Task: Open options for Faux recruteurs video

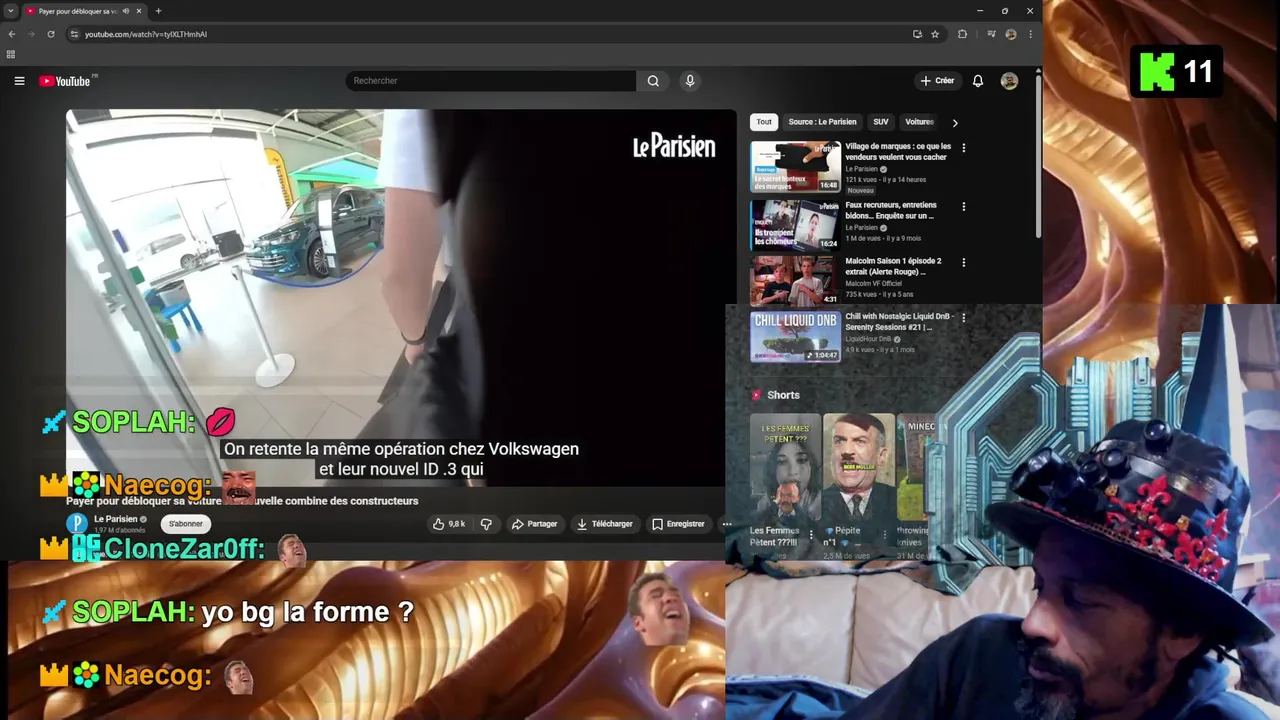Action: (964, 207)
